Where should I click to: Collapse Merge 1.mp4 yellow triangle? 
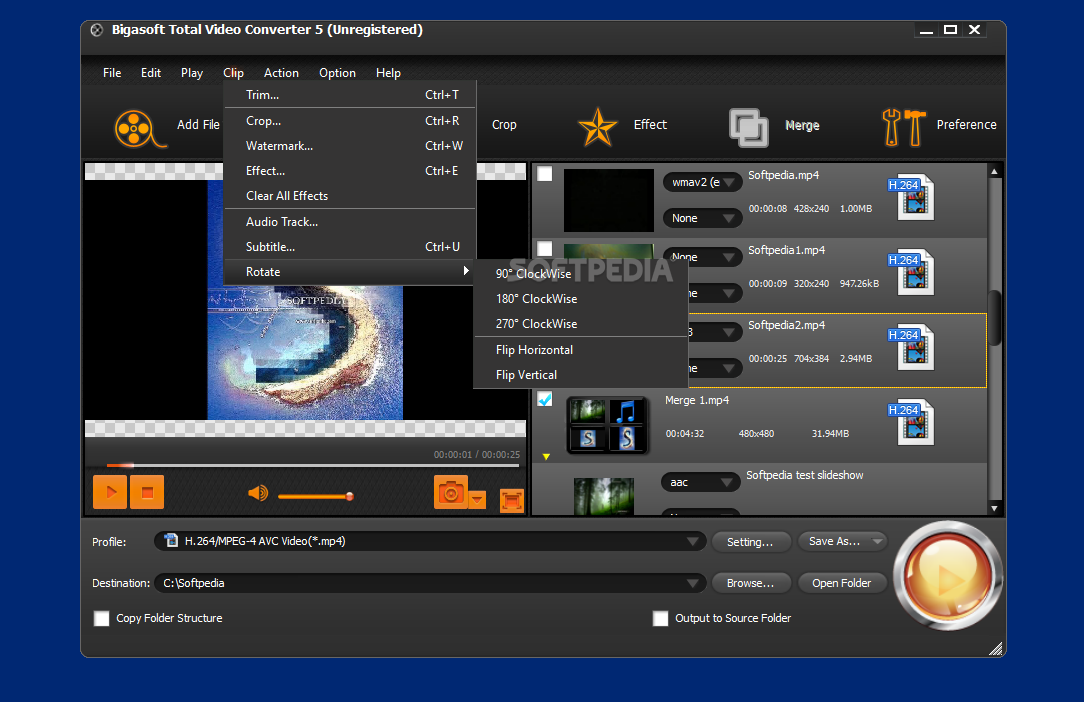546,456
